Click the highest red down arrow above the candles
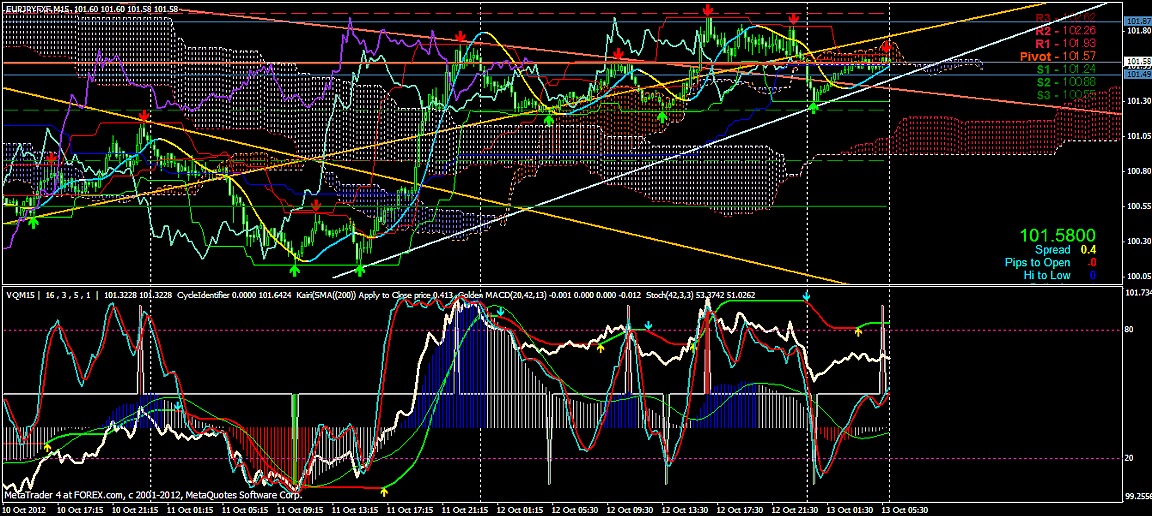The height and width of the screenshot is (516, 1152). tap(708, 9)
